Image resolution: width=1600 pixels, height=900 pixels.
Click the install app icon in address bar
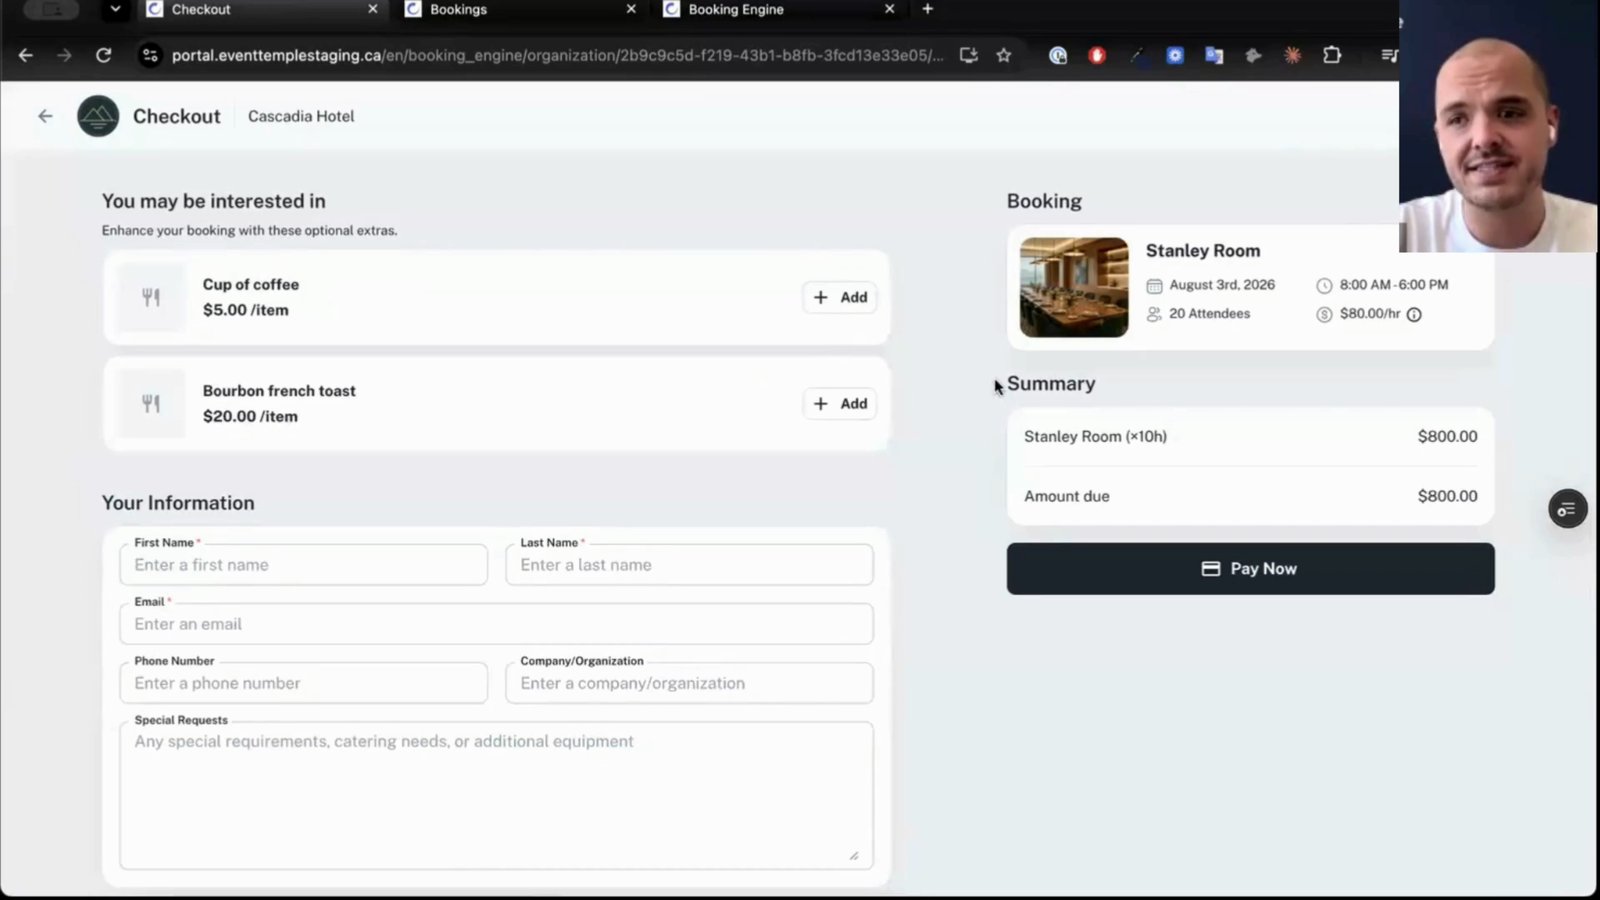(x=968, y=55)
